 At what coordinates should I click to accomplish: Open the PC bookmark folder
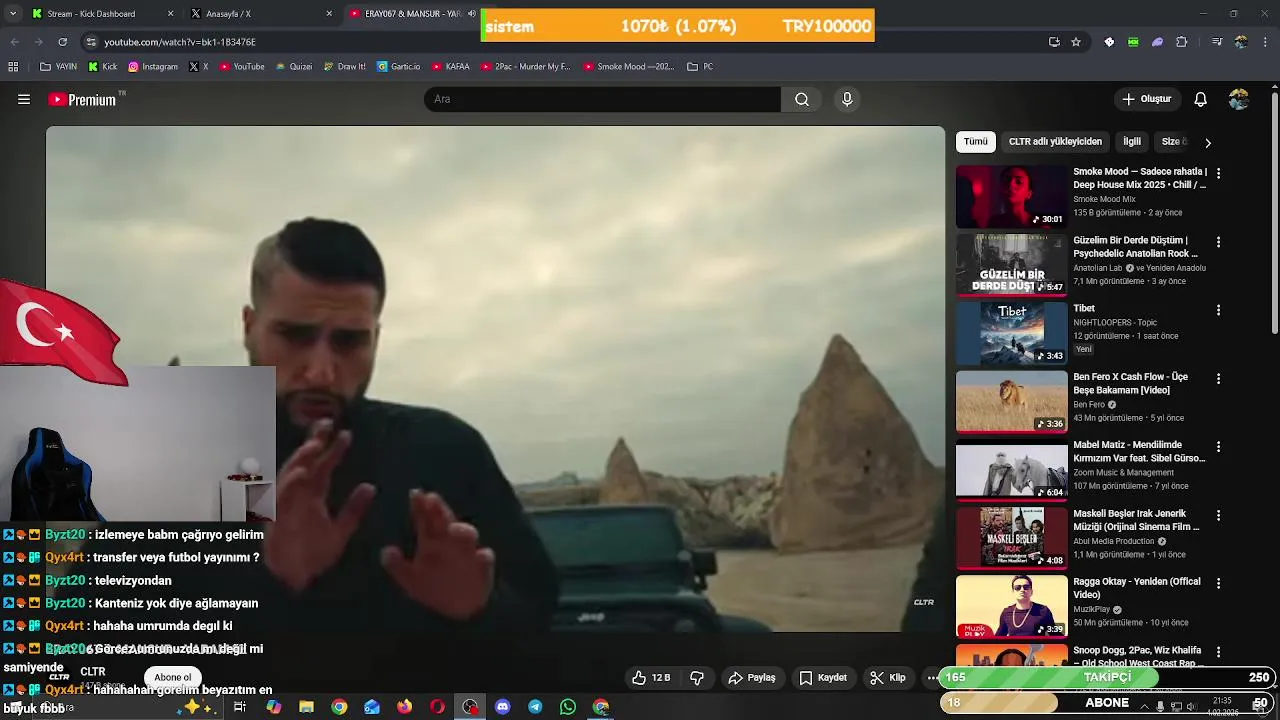[x=700, y=67]
